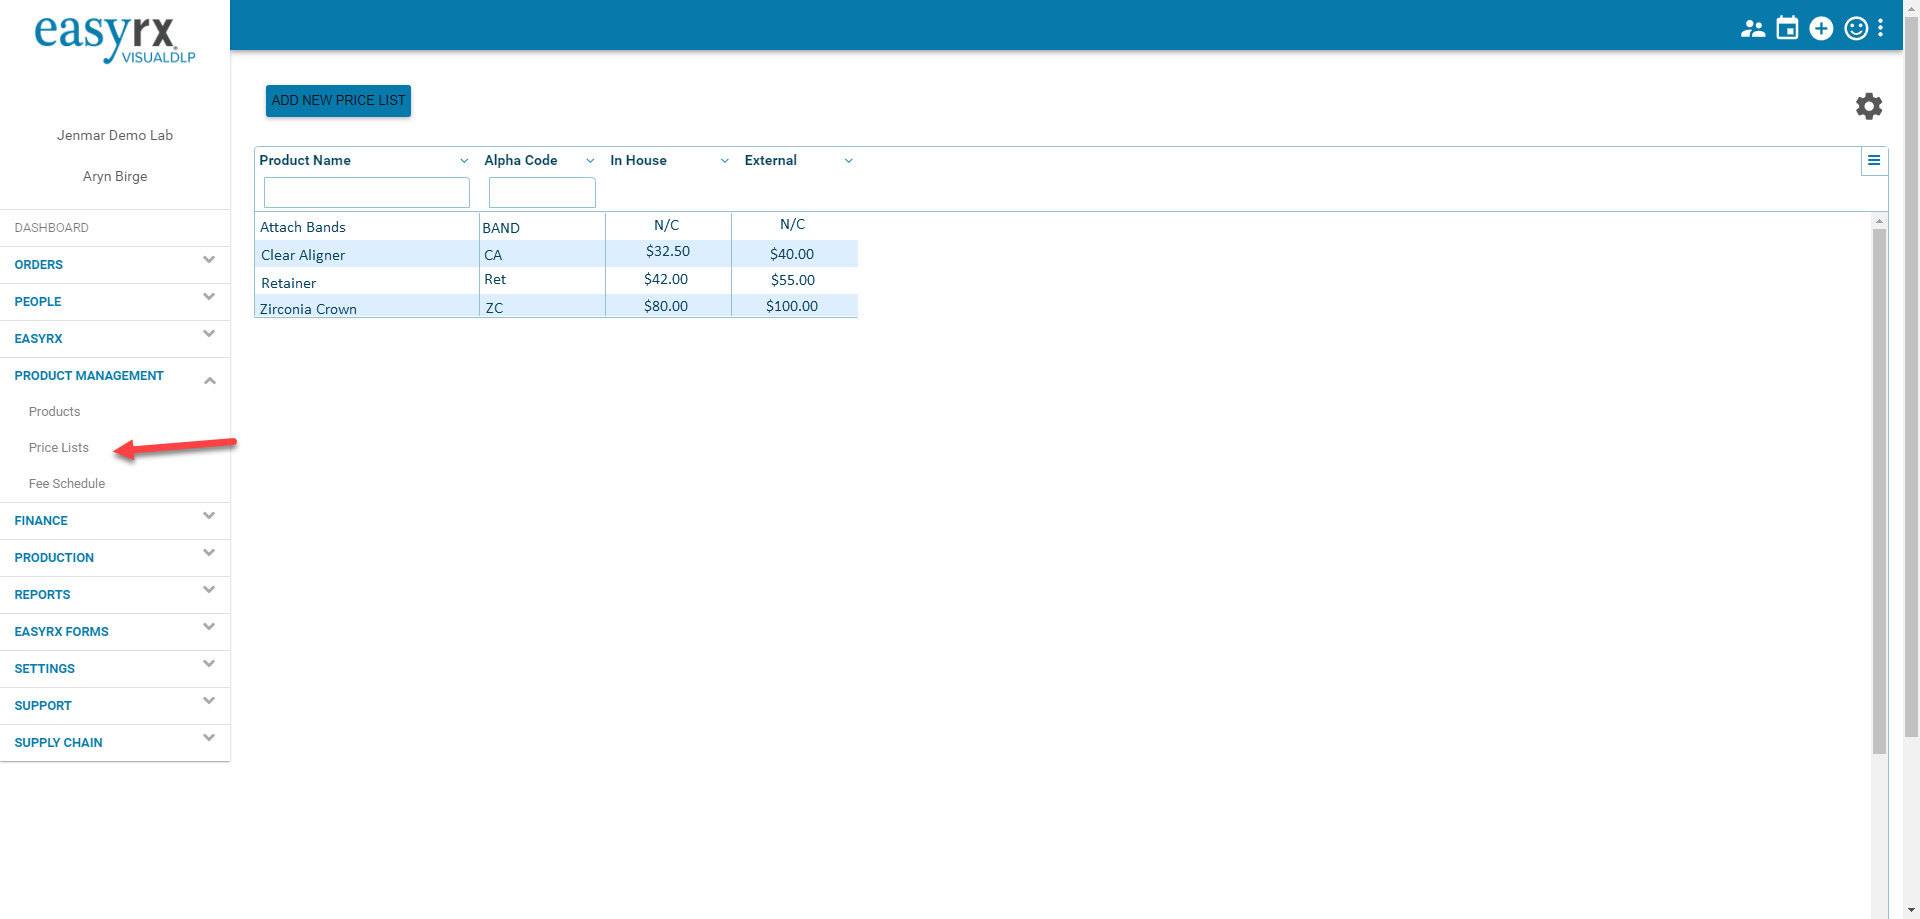Go to Dashboard in sidebar
This screenshot has height=919, width=1920.
point(52,228)
